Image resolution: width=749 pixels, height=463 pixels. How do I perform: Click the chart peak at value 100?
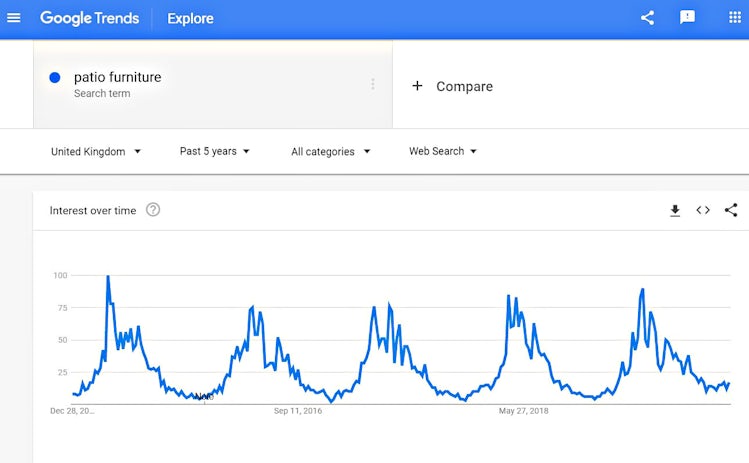pos(108,277)
